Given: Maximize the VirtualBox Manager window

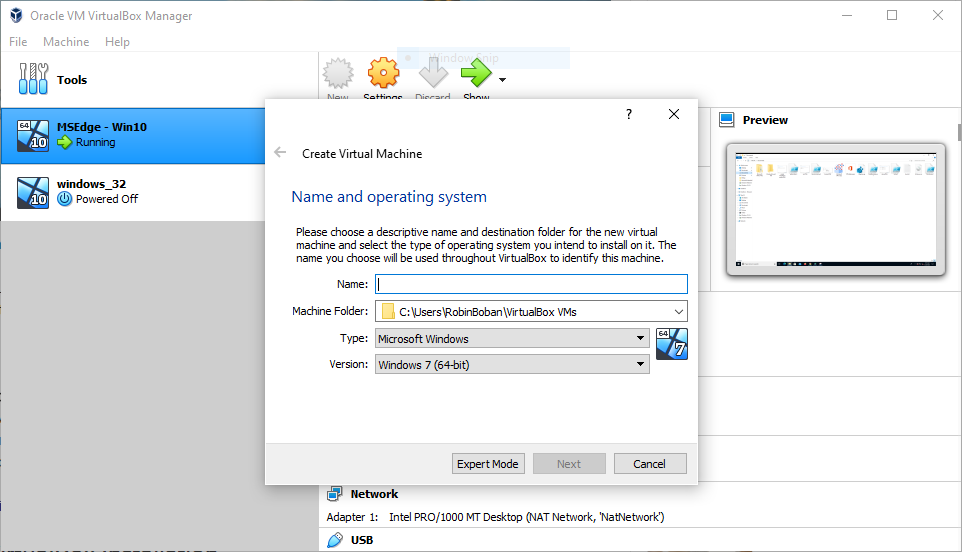Looking at the screenshot, I should (892, 15).
